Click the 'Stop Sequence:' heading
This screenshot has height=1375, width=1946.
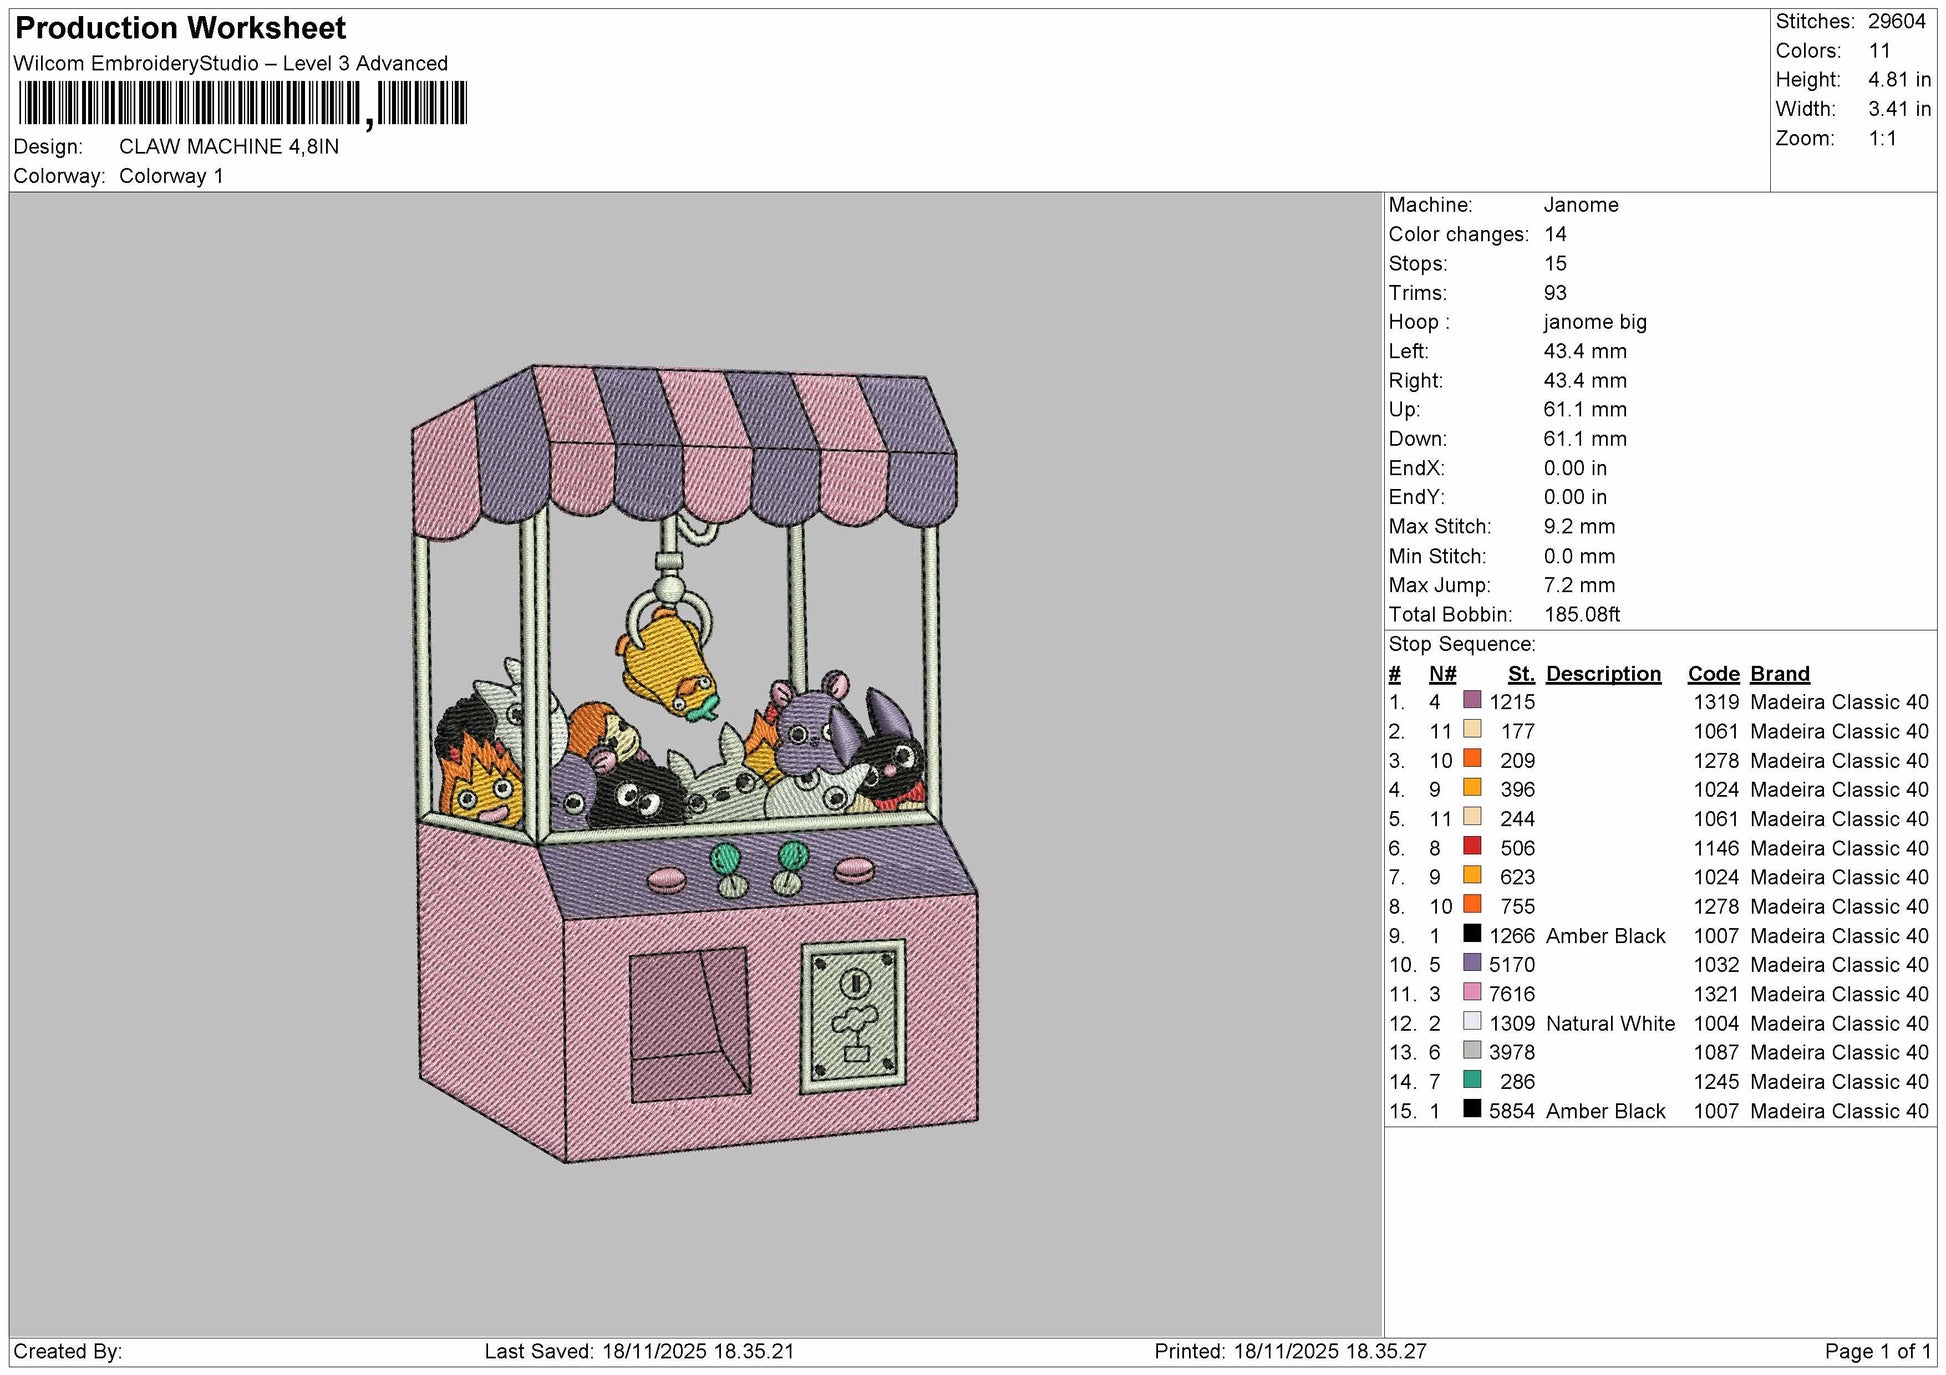pyautogui.click(x=1462, y=645)
